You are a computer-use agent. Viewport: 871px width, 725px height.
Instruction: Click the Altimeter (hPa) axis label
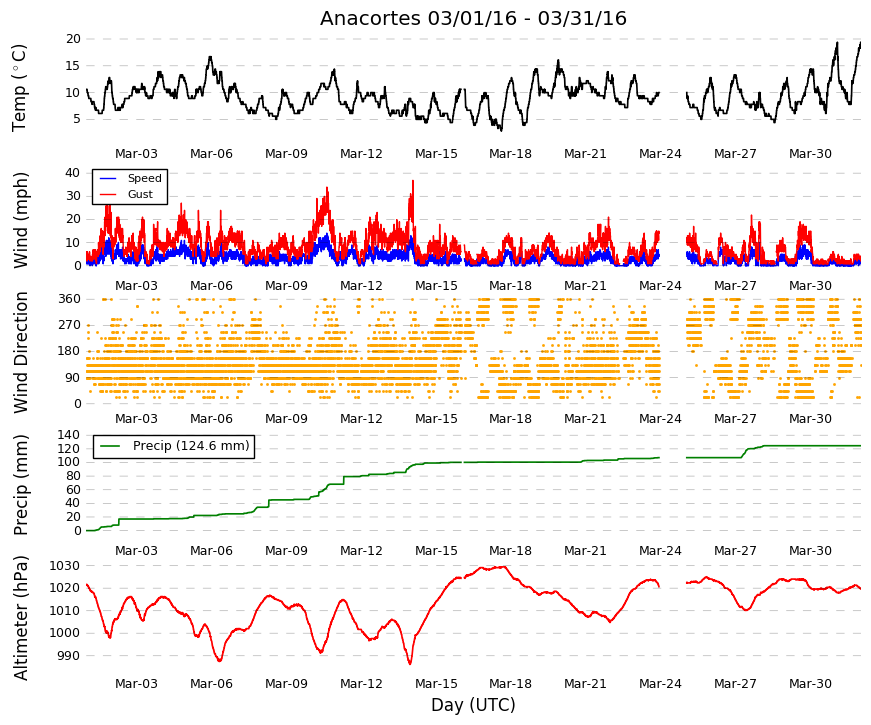coord(20,617)
